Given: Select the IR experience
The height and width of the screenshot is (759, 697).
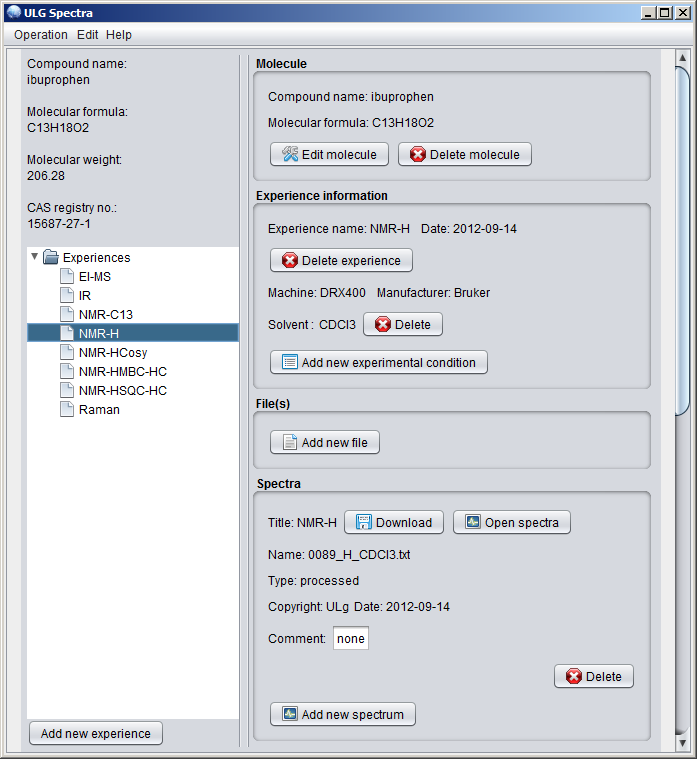Looking at the screenshot, I should click(x=85, y=295).
